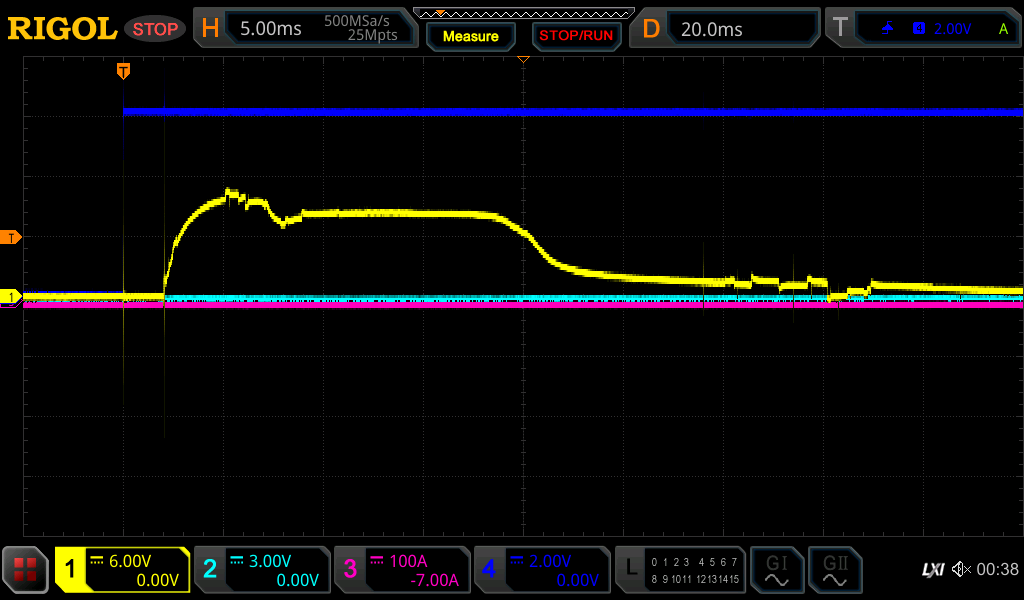Viewport: 1024px width, 600px height.
Task: Toggle channel 3 with 100A scale
Action: pos(402,570)
